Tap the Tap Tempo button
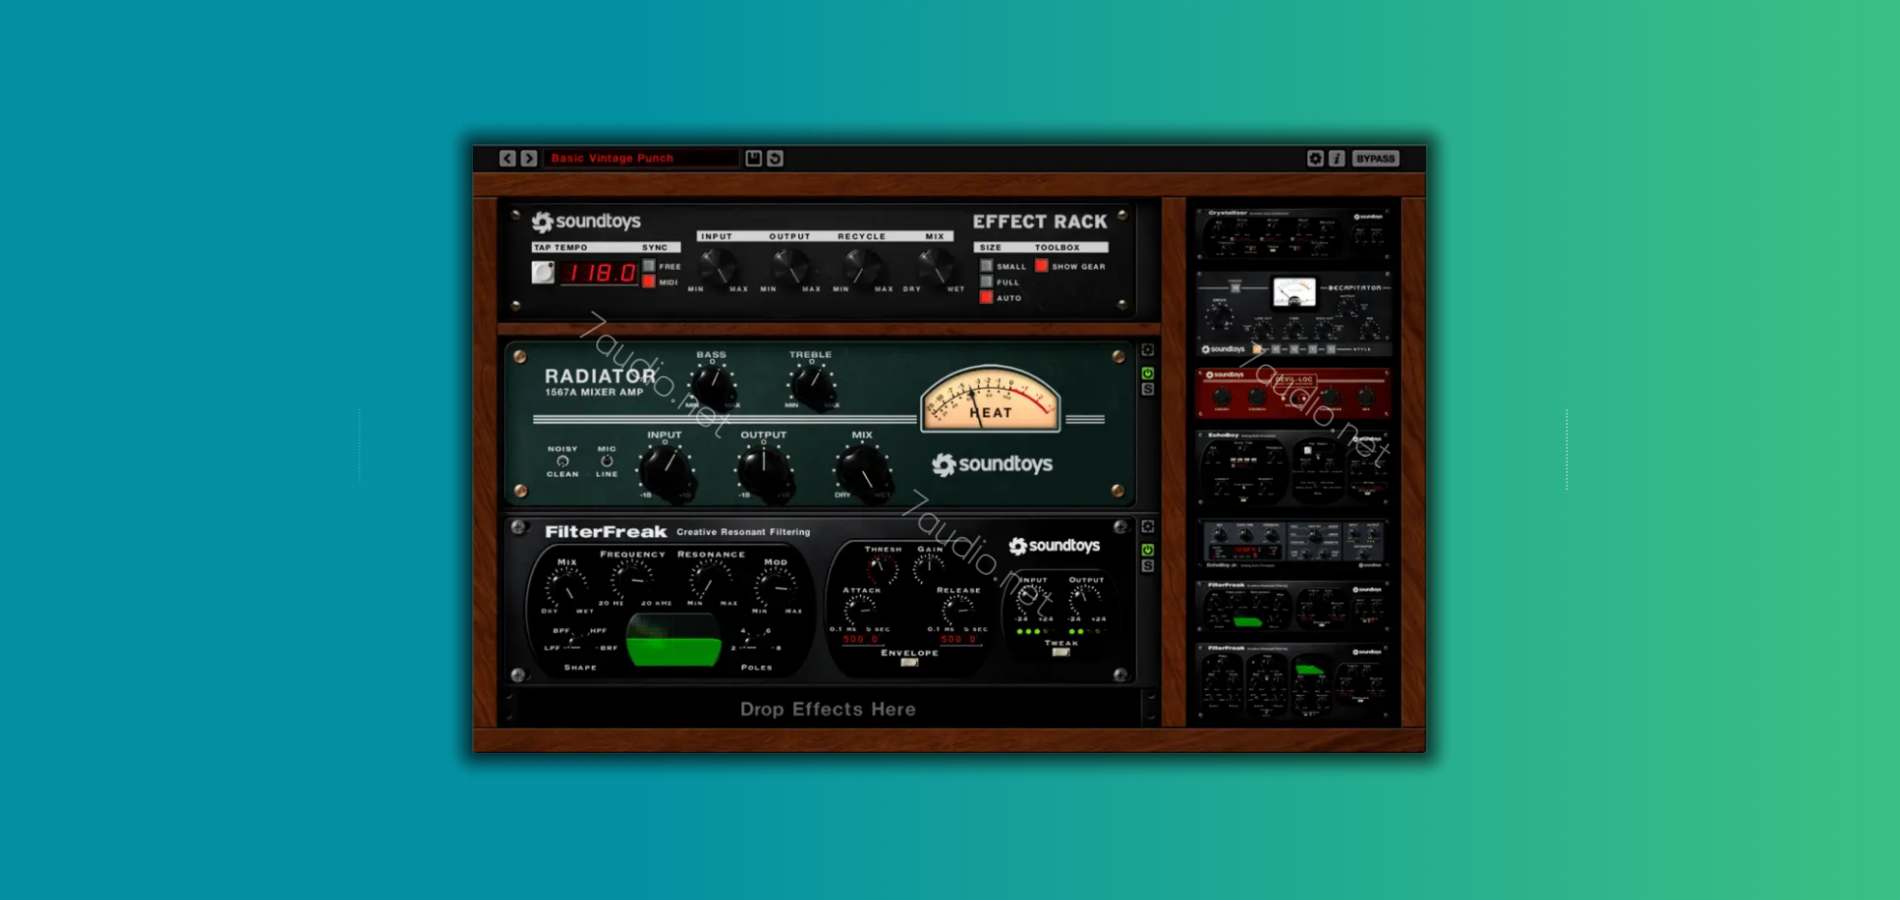 pos(543,272)
